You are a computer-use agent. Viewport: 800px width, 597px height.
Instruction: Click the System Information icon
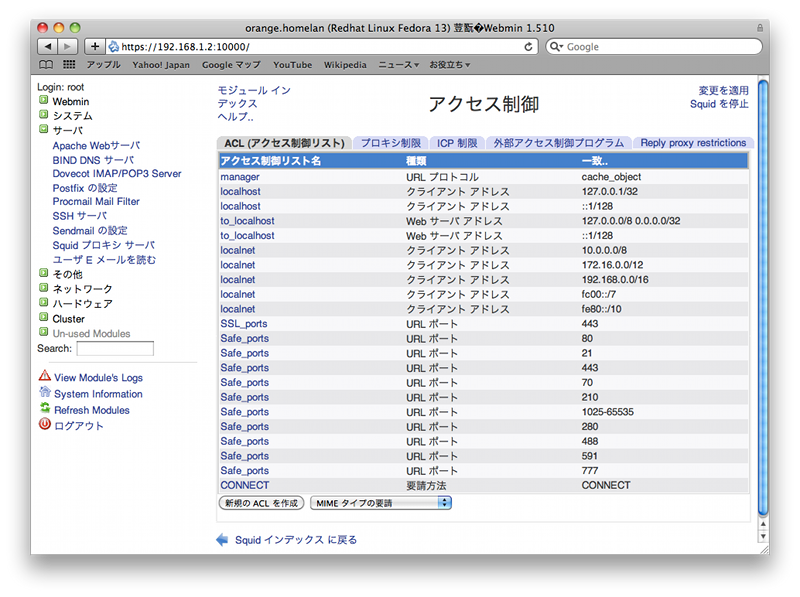(44, 393)
